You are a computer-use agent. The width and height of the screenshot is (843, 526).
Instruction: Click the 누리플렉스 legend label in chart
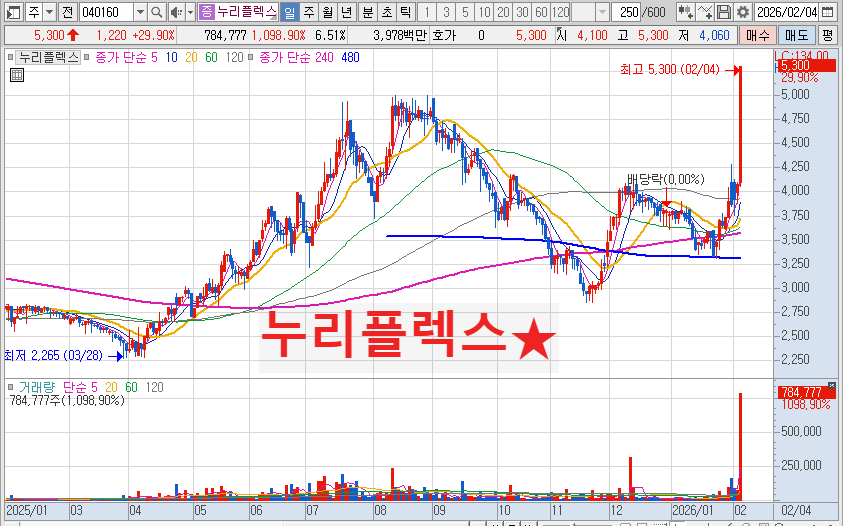click(x=48, y=58)
